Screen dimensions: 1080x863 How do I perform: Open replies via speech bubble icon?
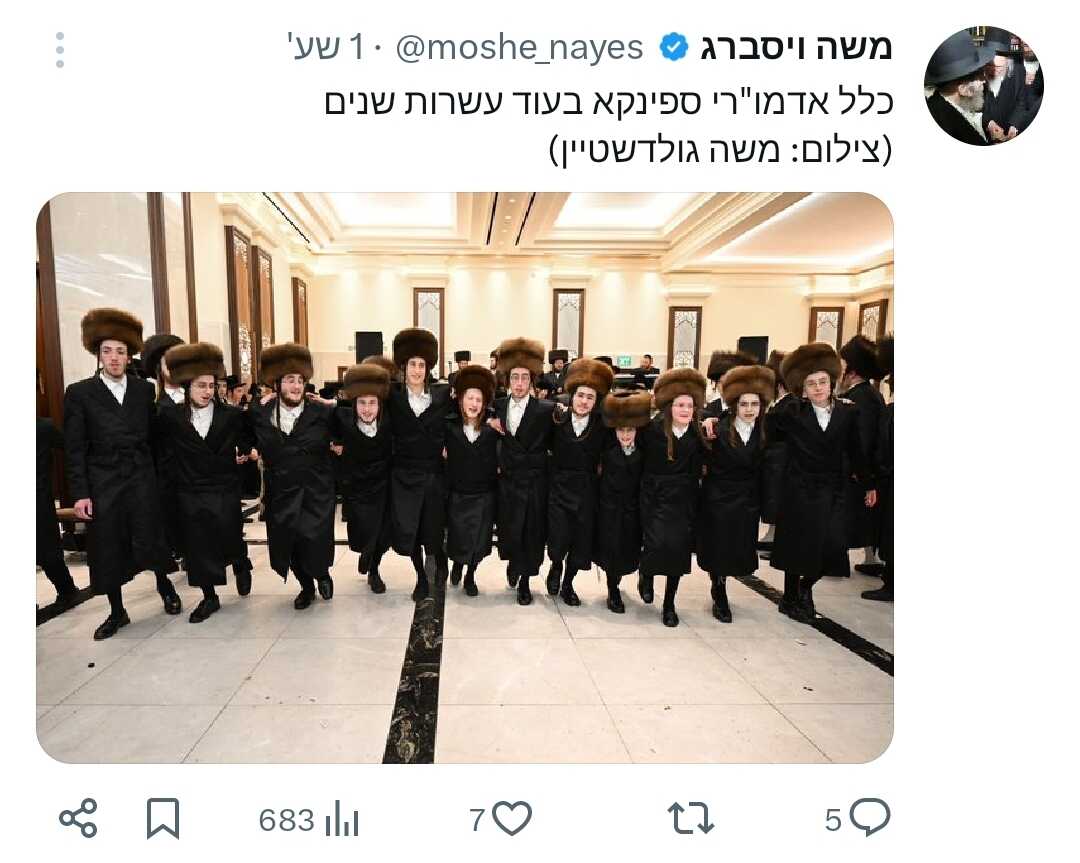(x=870, y=818)
